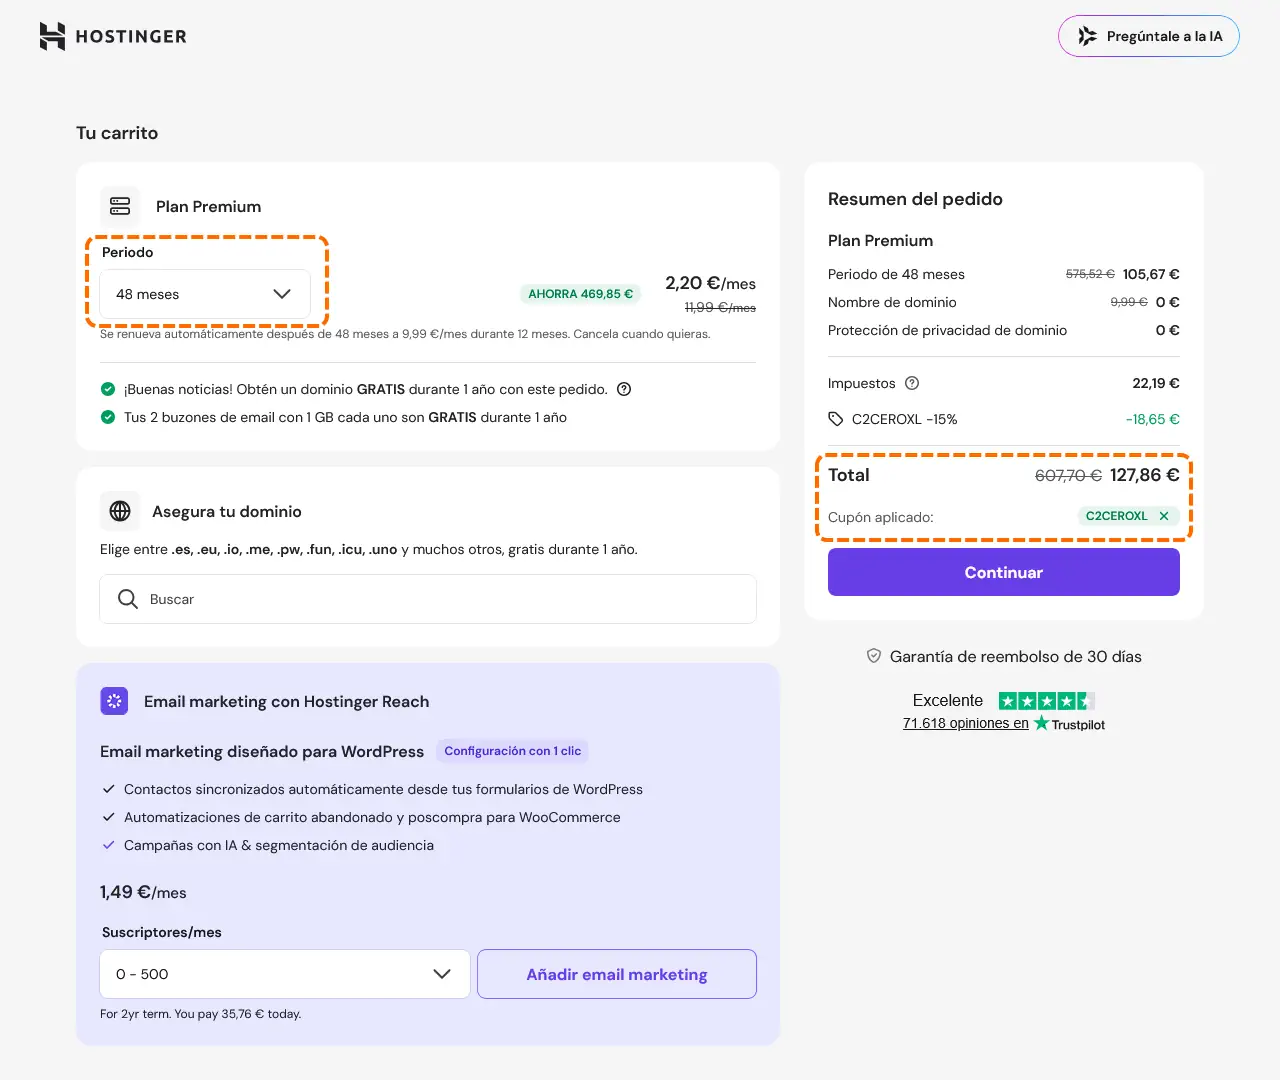
Task: Click the 105,67 € plan price
Action: (1151, 274)
